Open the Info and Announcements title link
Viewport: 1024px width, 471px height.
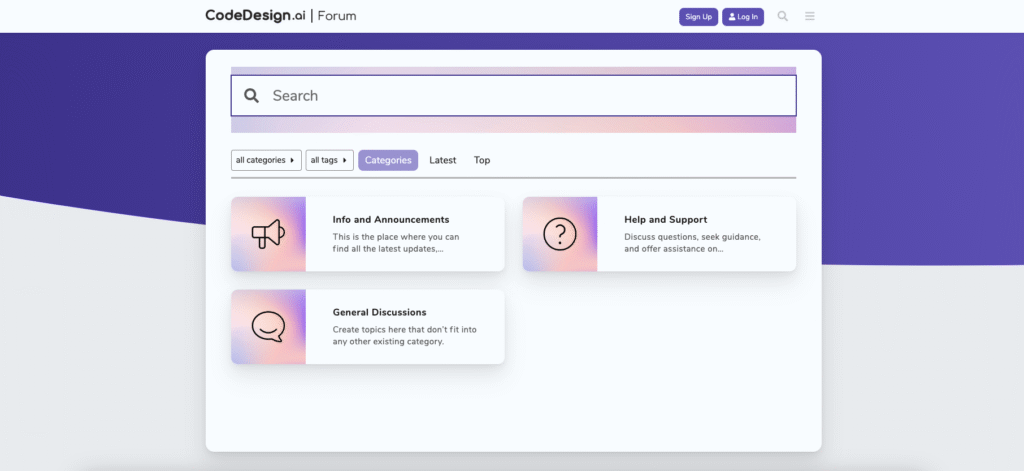tap(391, 219)
